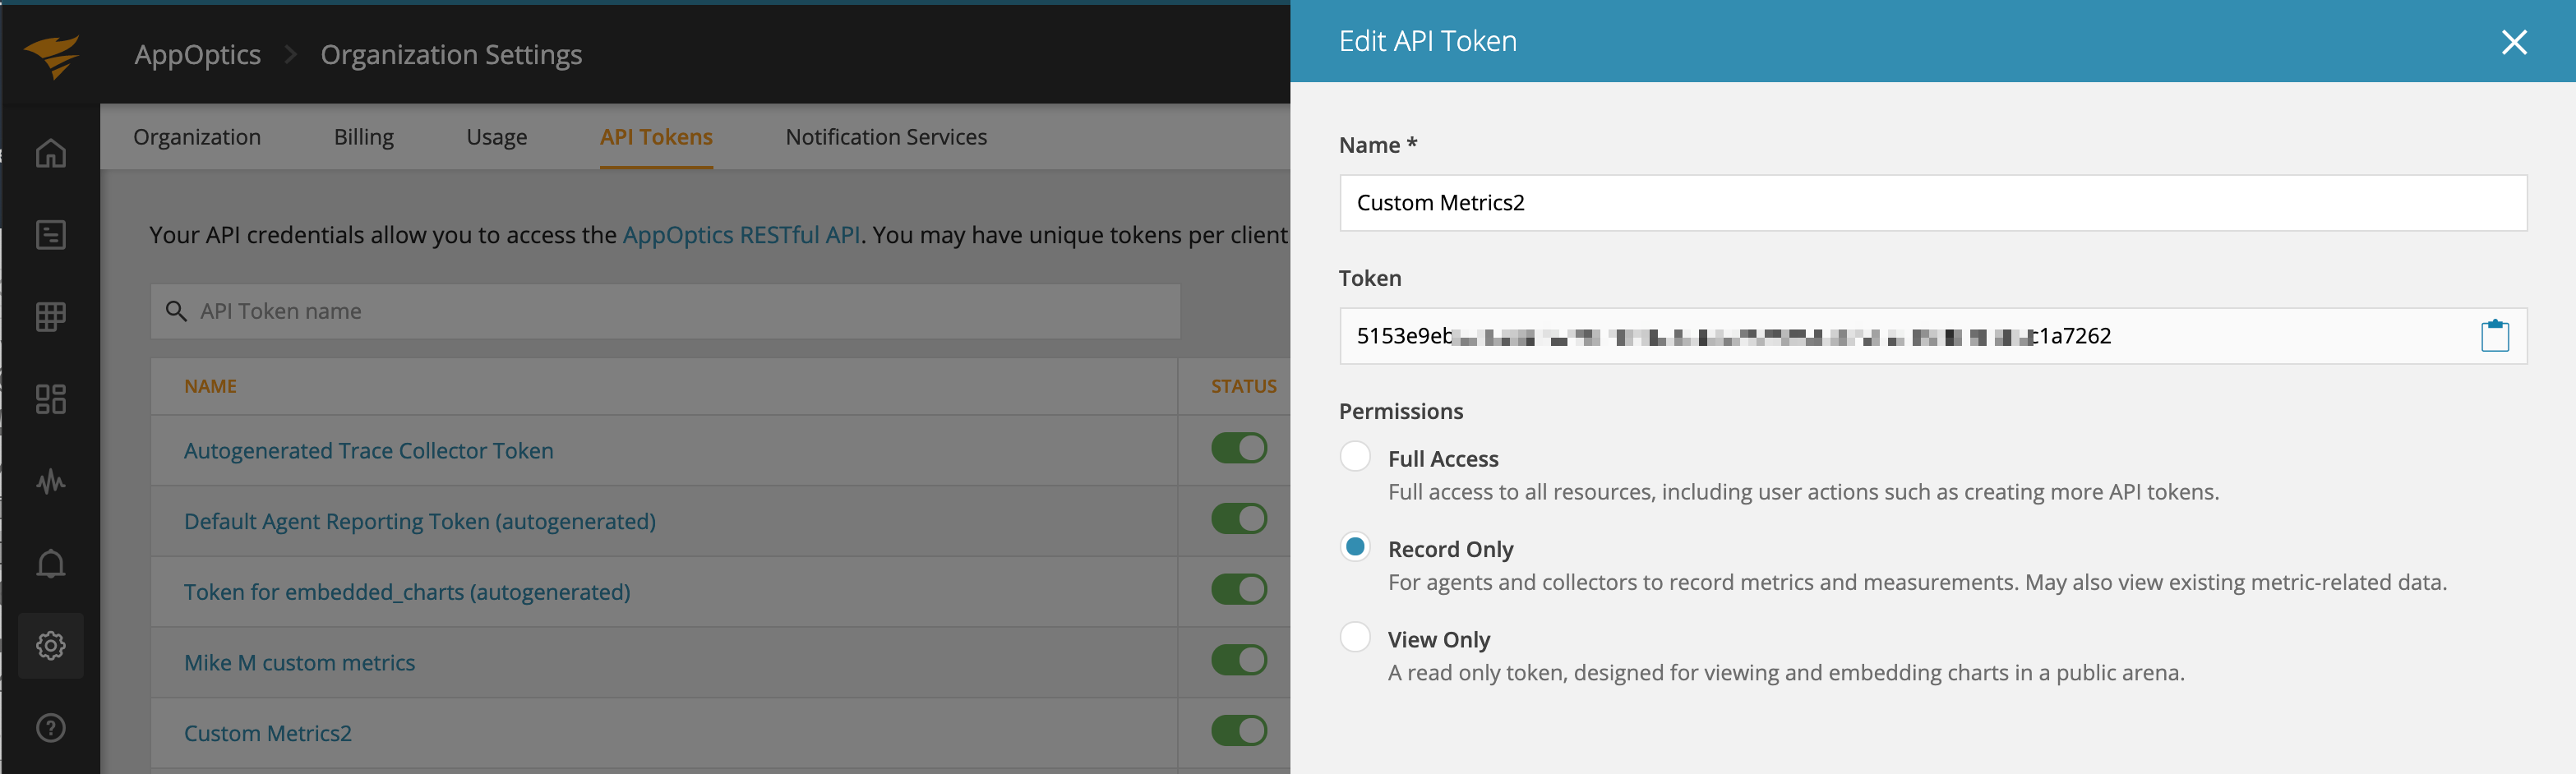The image size is (2576, 774).
Task: Sort tokens by the NAME column header
Action: click(x=210, y=386)
